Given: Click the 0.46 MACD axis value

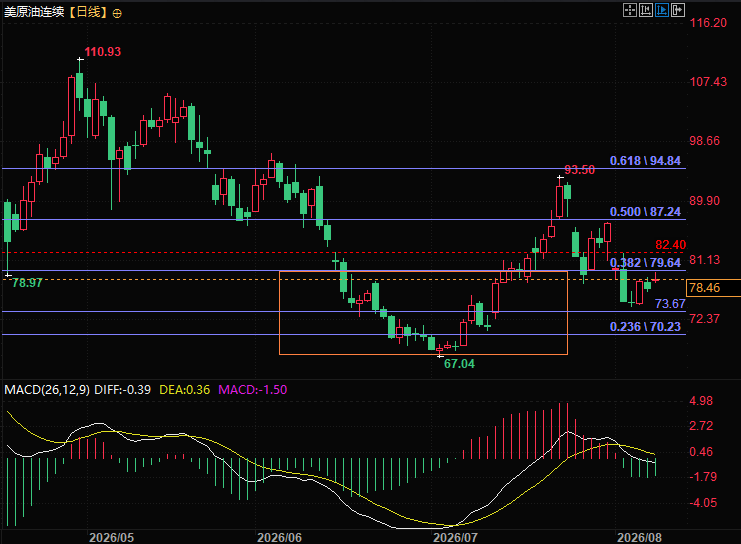Looking at the screenshot, I should [701, 452].
